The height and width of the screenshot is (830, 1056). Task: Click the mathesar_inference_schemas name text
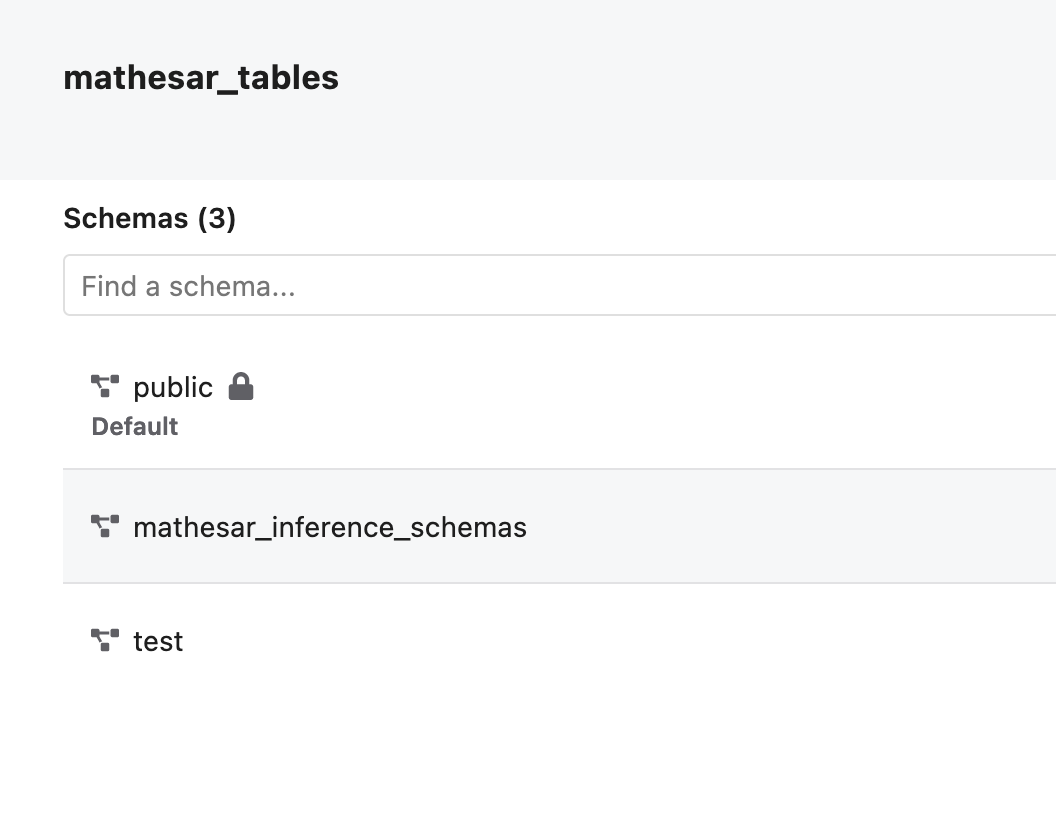pyautogui.click(x=330, y=527)
